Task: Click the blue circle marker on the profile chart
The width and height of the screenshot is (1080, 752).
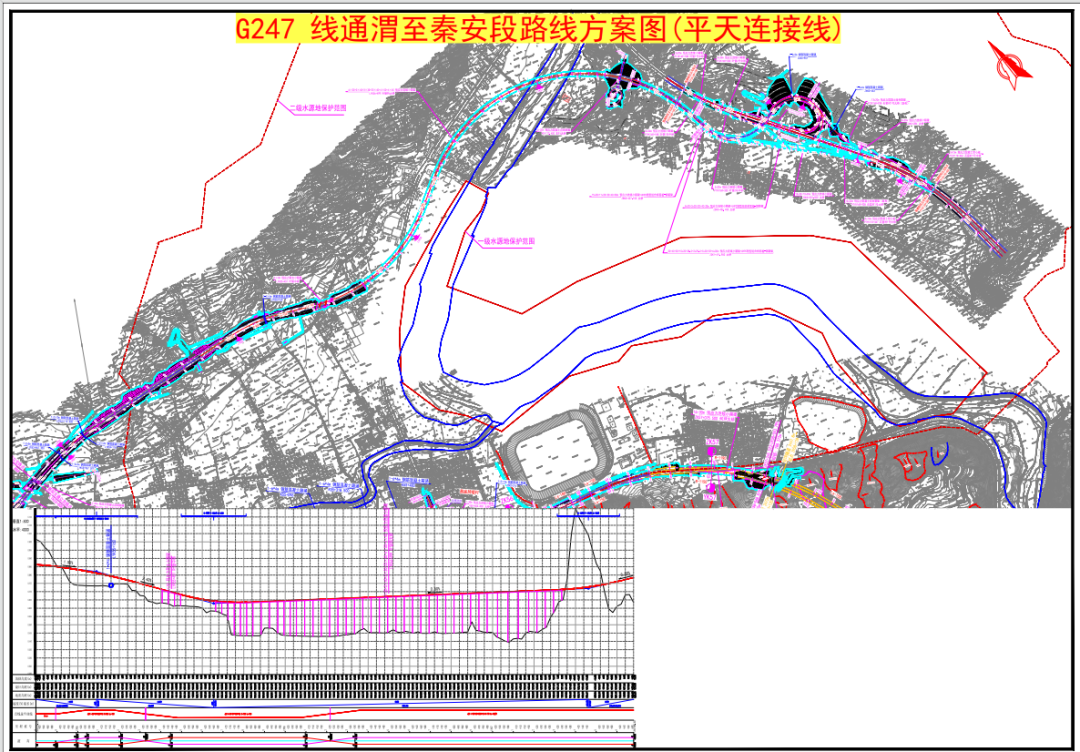Action: (x=110, y=585)
